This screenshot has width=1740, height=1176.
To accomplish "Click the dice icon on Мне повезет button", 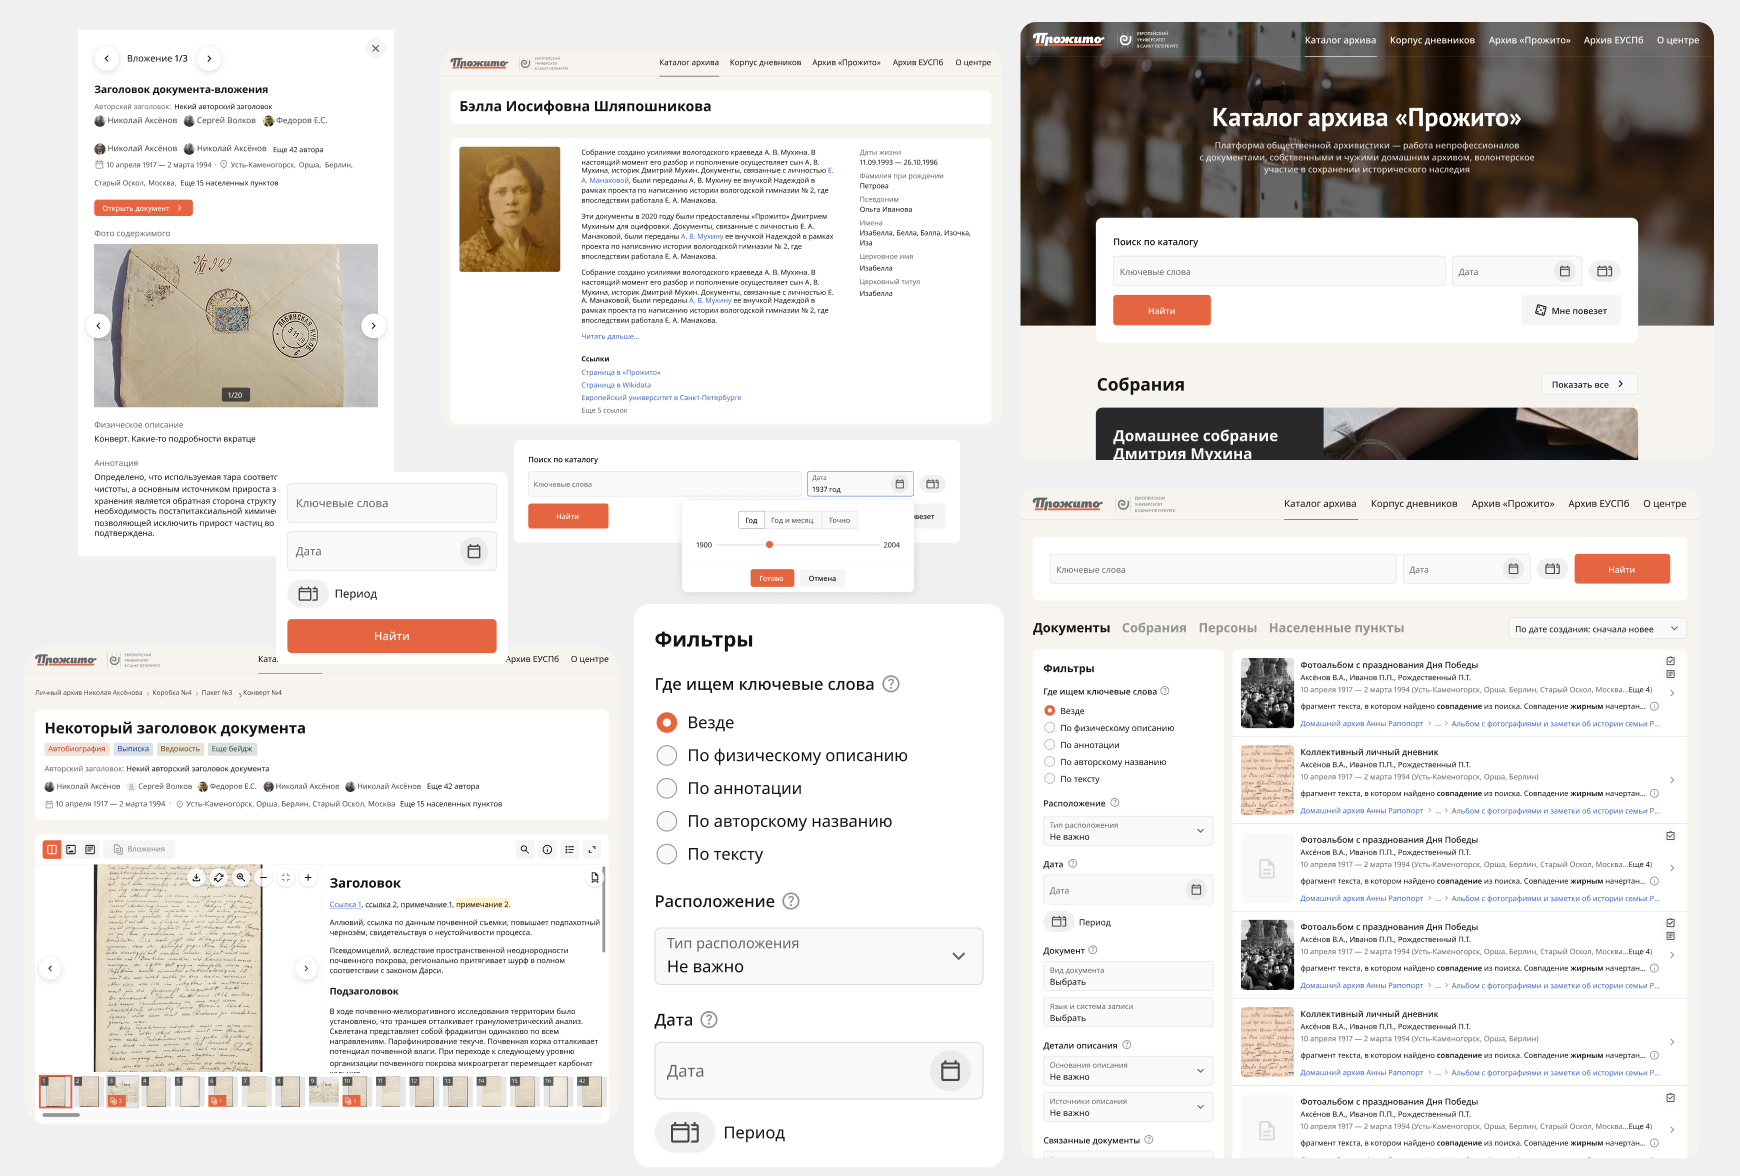I will (1540, 310).
